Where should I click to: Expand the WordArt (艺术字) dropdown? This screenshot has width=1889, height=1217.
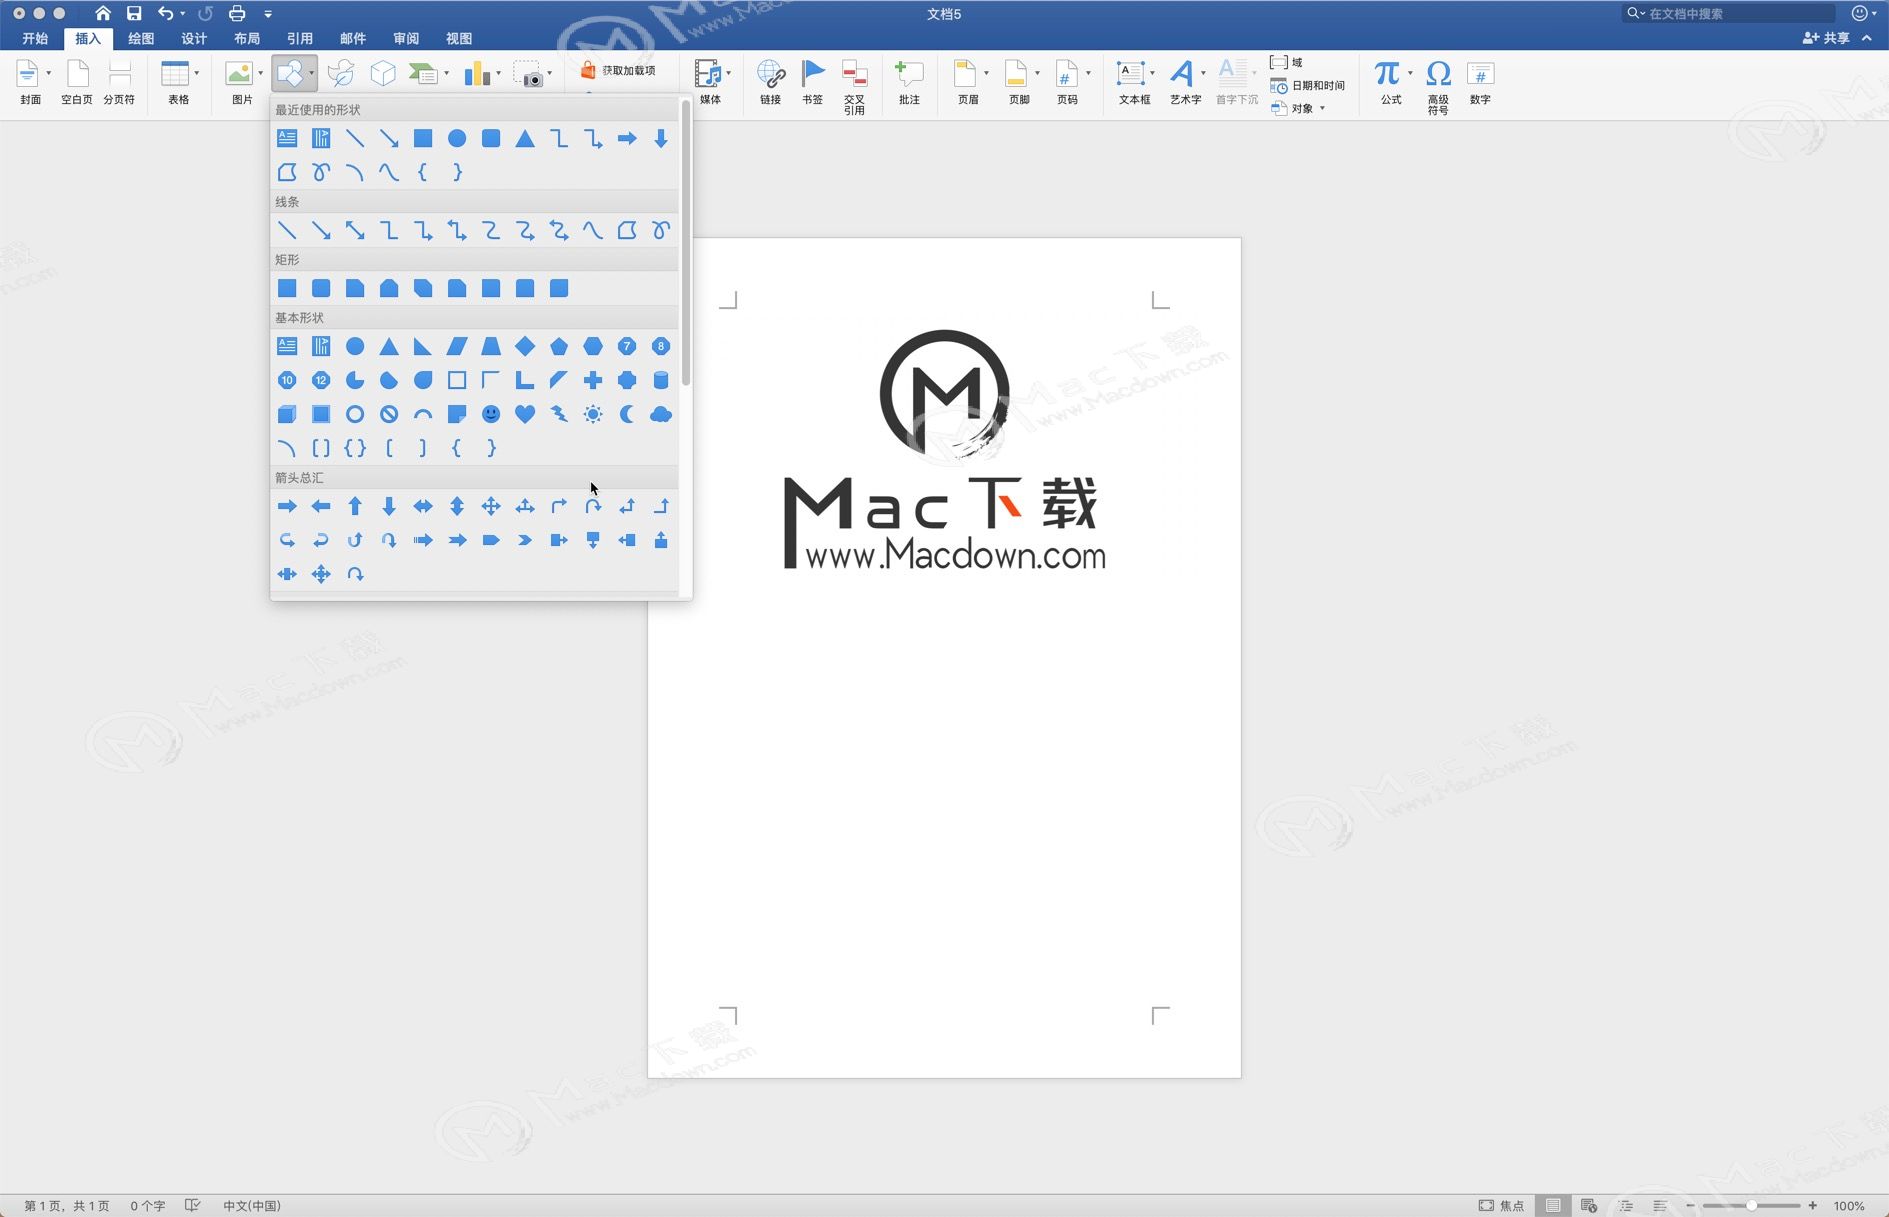[1203, 73]
